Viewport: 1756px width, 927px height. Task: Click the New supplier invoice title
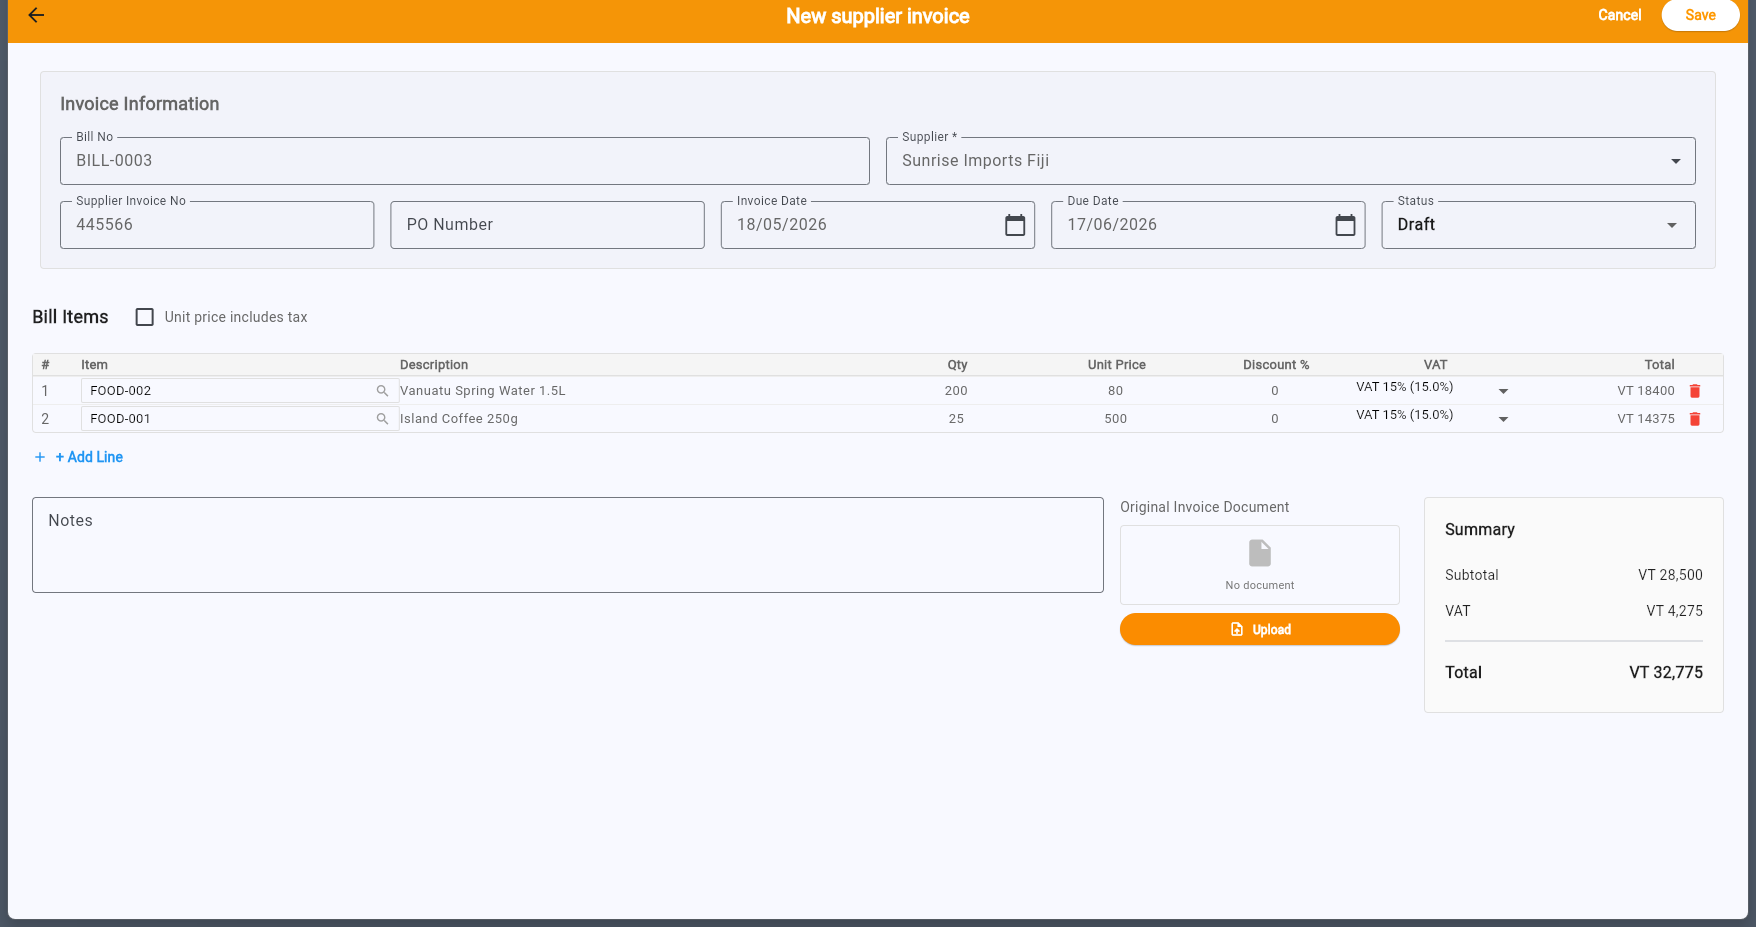coord(878,16)
